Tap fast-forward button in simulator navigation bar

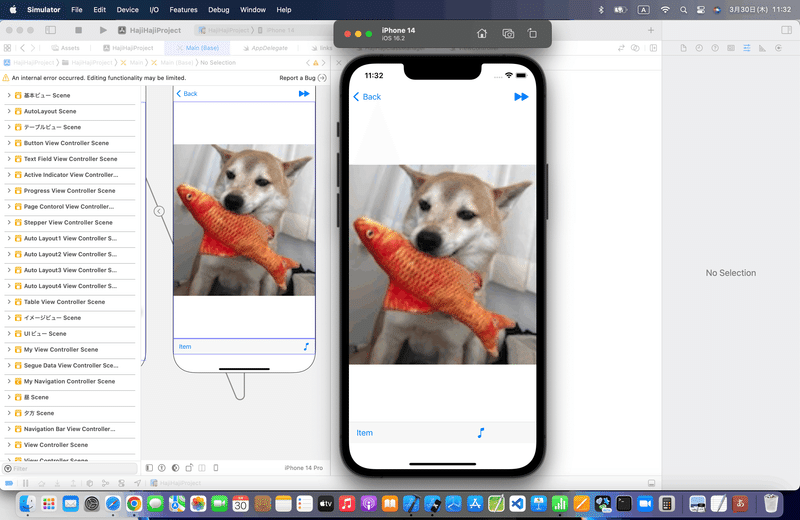click(x=521, y=97)
